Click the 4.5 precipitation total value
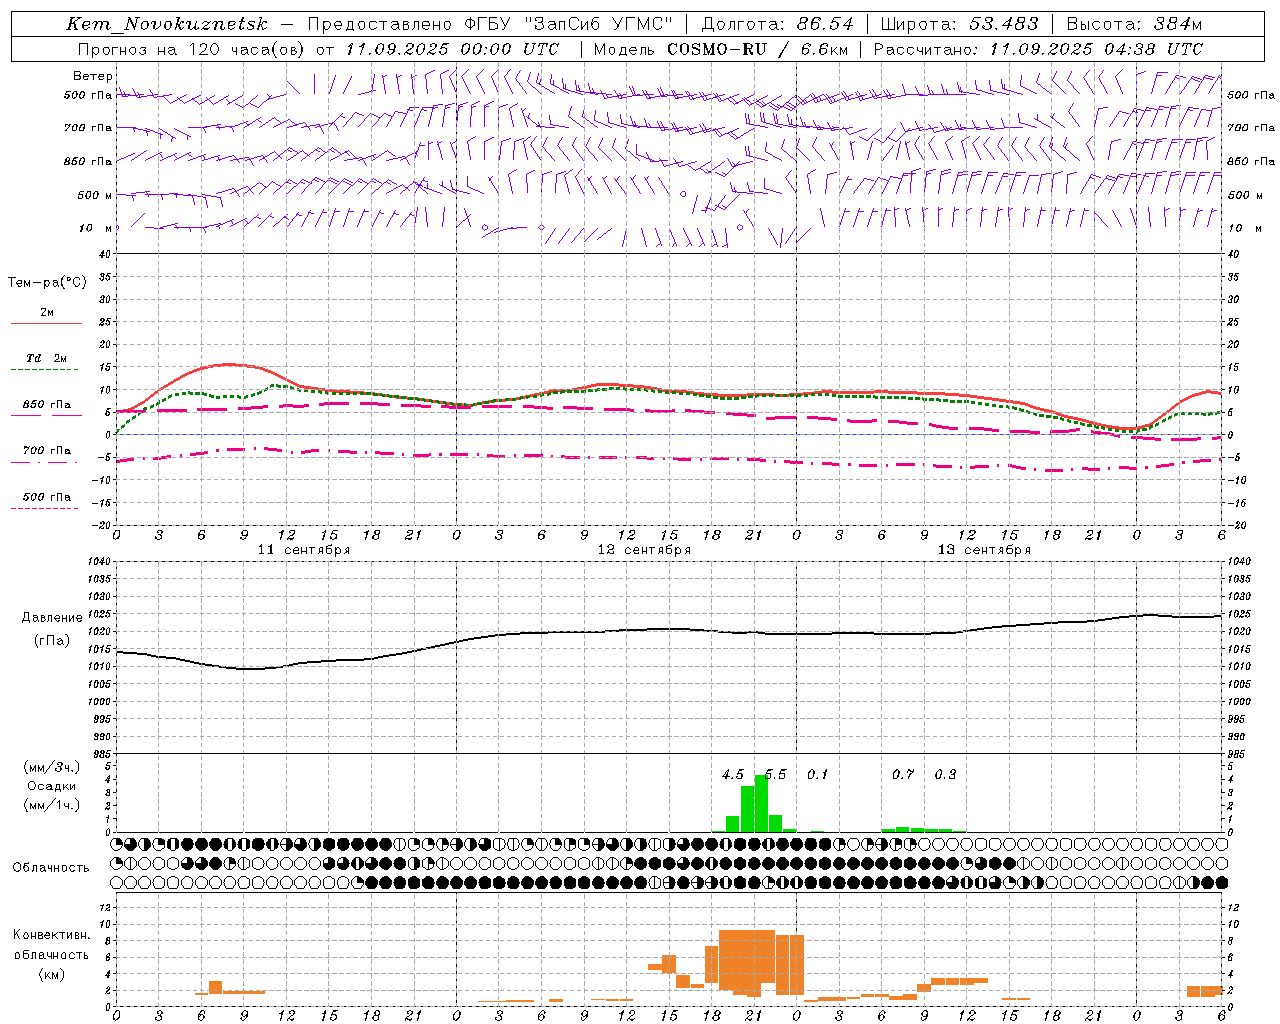The height and width of the screenshot is (1024, 1280). 732,775
